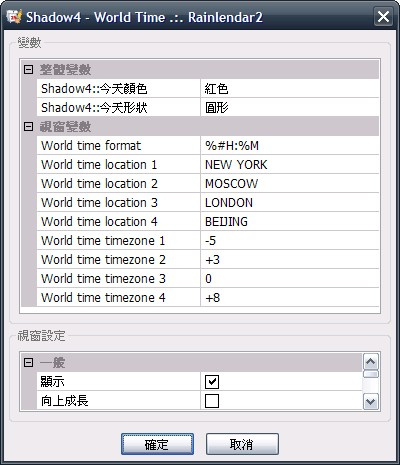Collapse the 視窗變數 group
This screenshot has width=400, height=465.
(x=29, y=127)
